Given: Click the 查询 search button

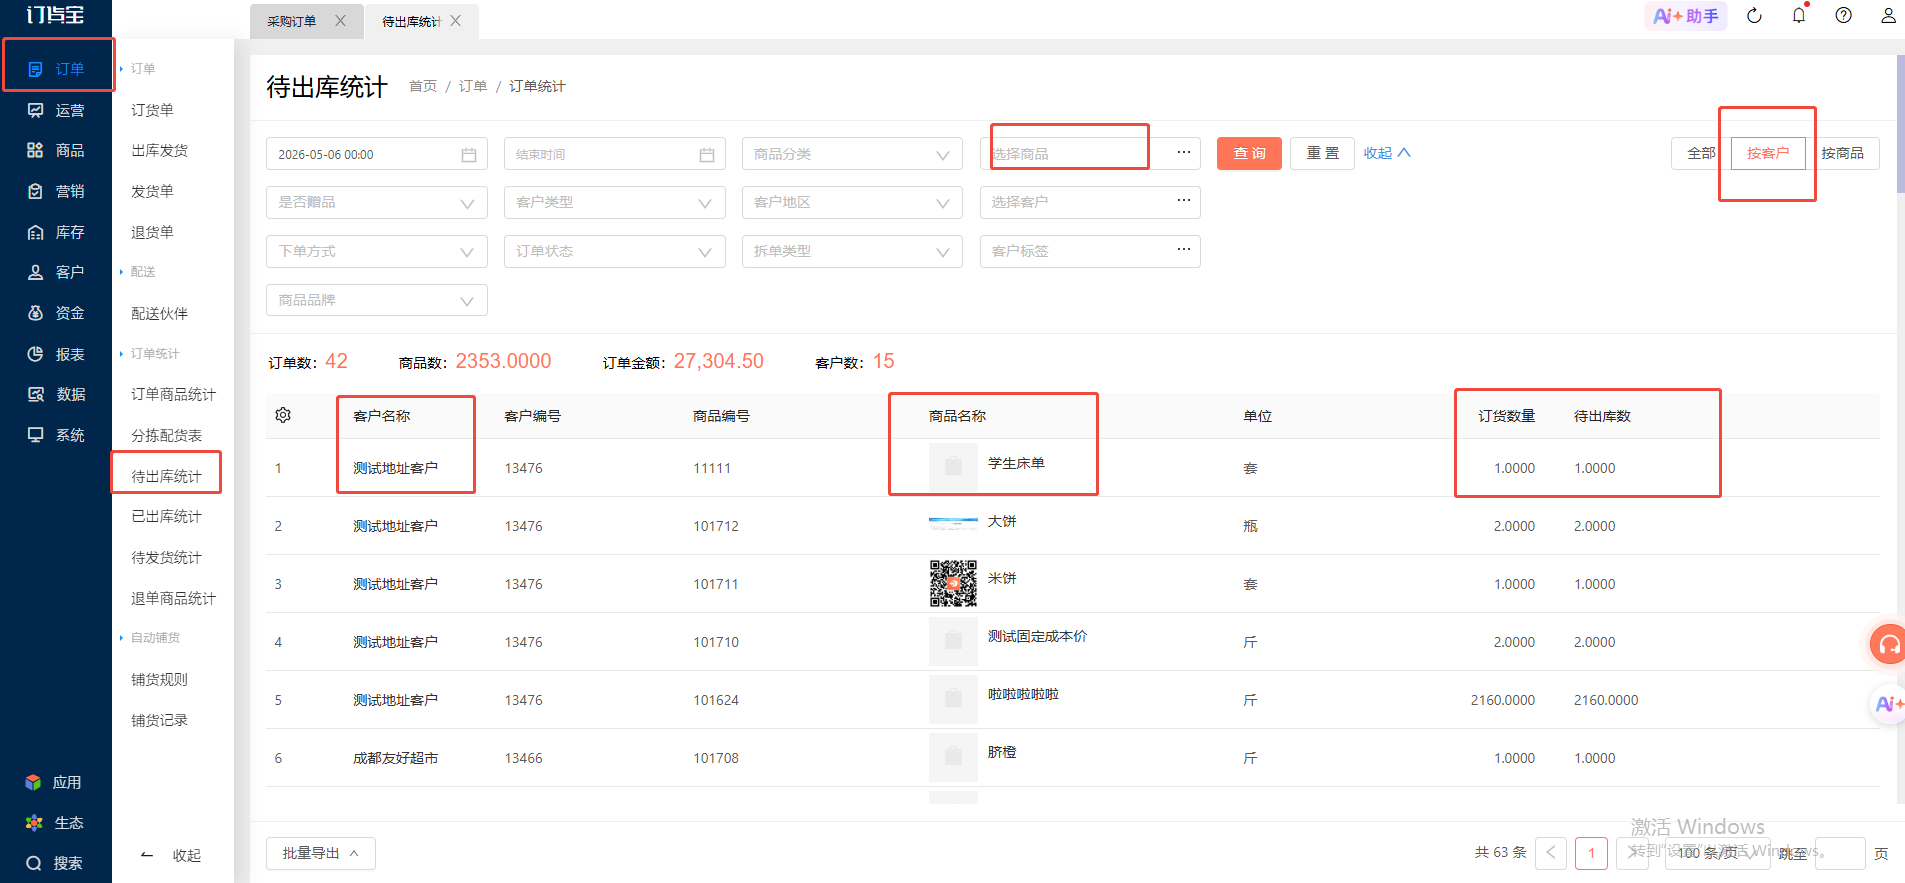Looking at the screenshot, I should (1249, 153).
